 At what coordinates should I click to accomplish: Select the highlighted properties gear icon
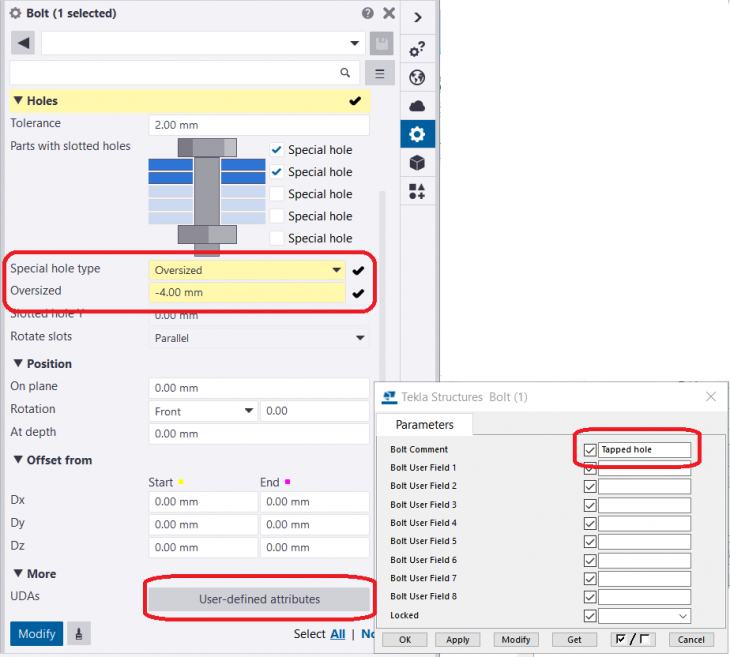[x=417, y=134]
